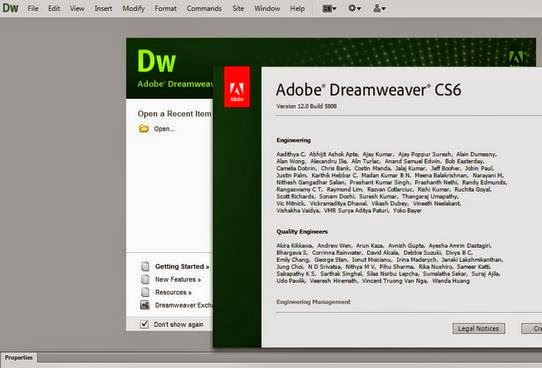Click the green Dw logo on welcome screen

pos(157,61)
